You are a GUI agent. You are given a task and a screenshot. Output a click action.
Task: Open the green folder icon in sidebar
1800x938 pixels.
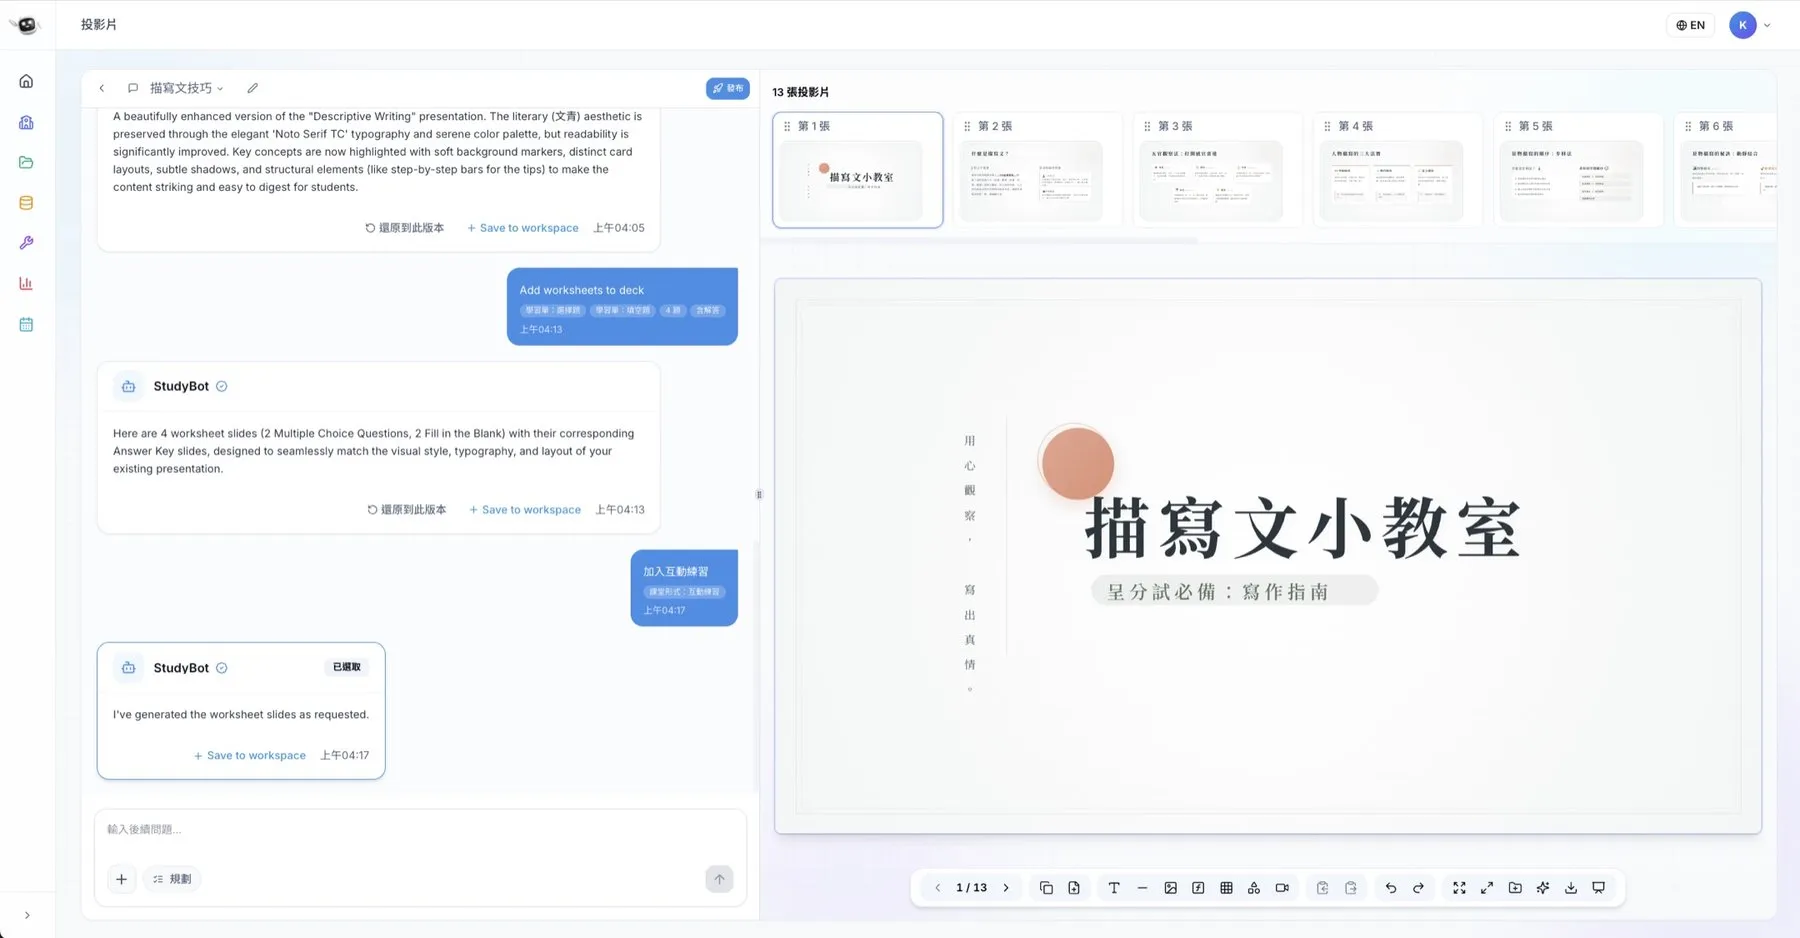(x=26, y=162)
